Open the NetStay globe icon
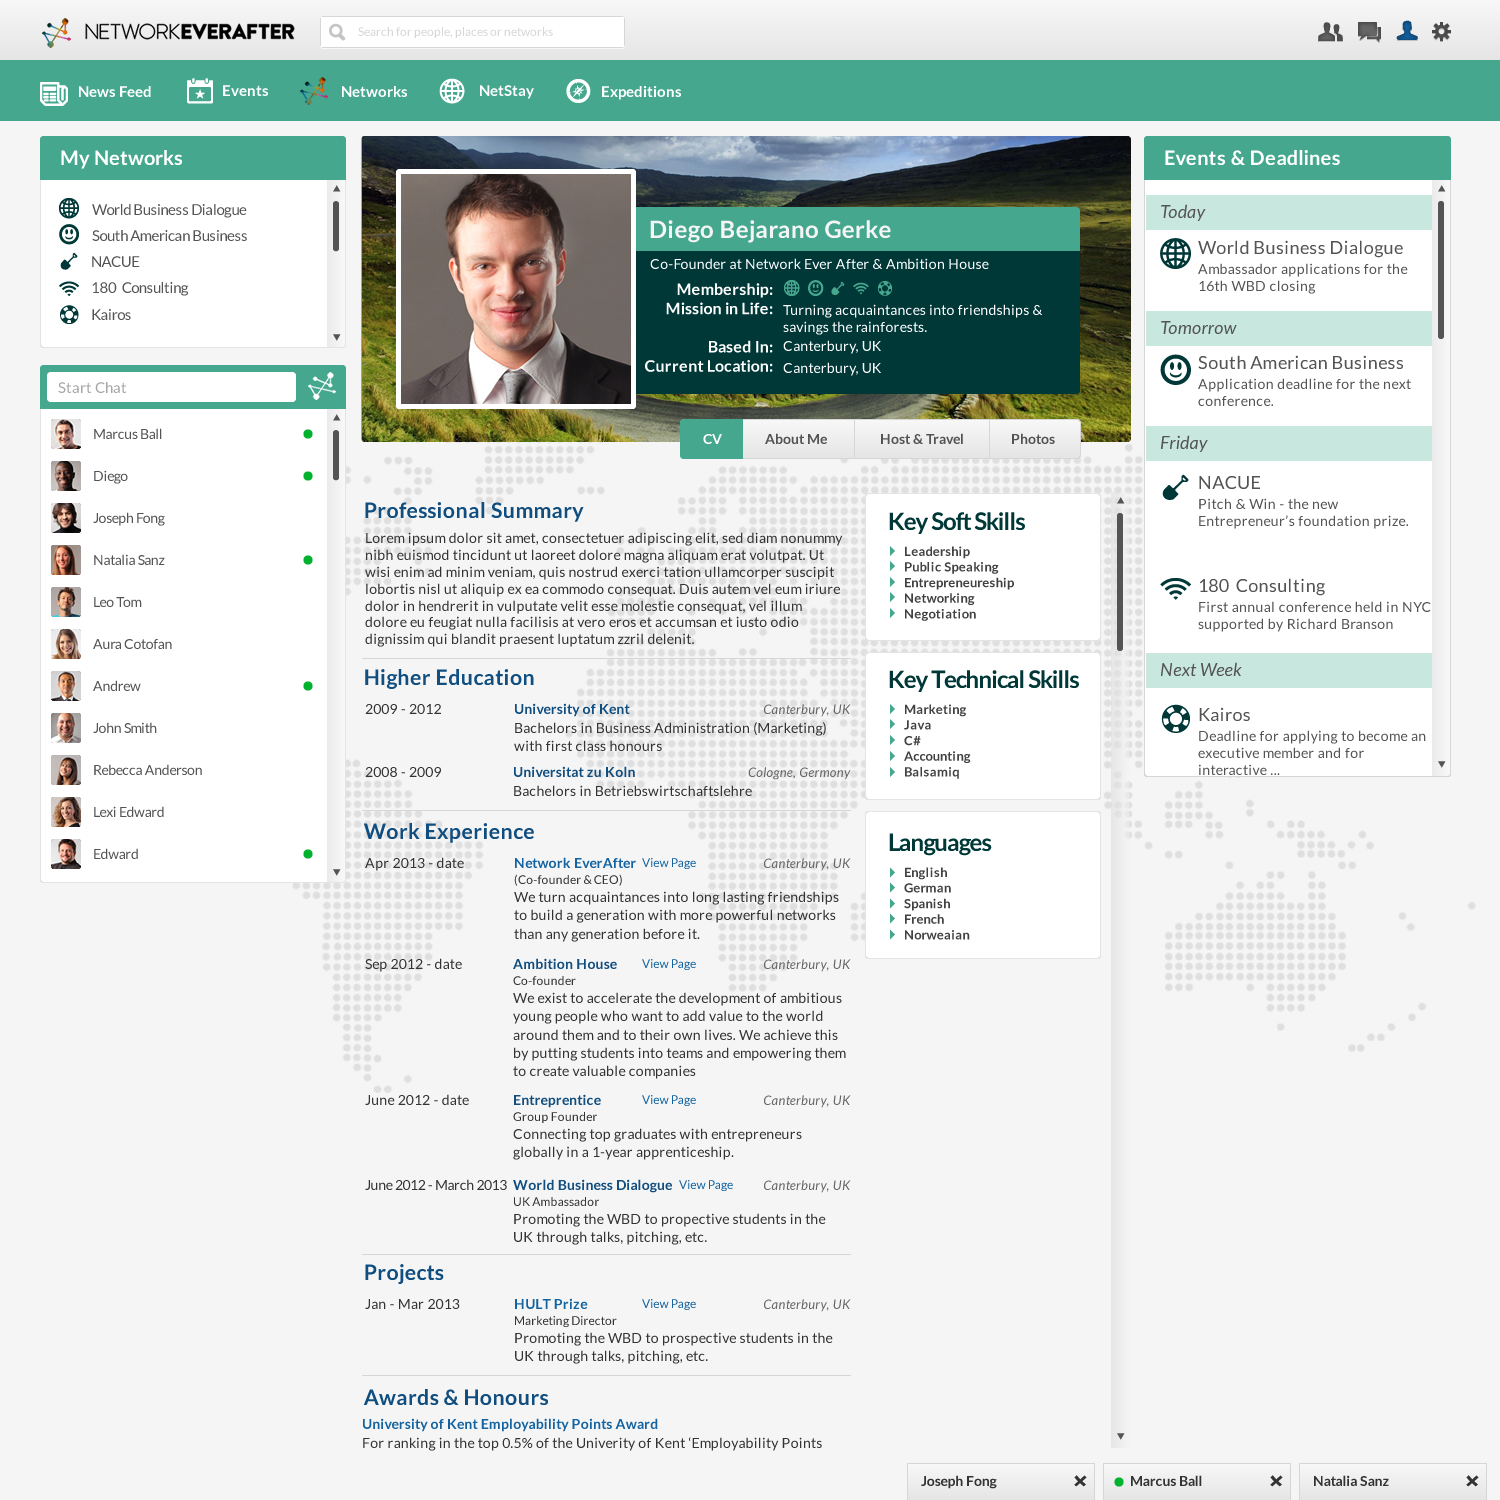This screenshot has height=1500, width=1500. pos(452,91)
